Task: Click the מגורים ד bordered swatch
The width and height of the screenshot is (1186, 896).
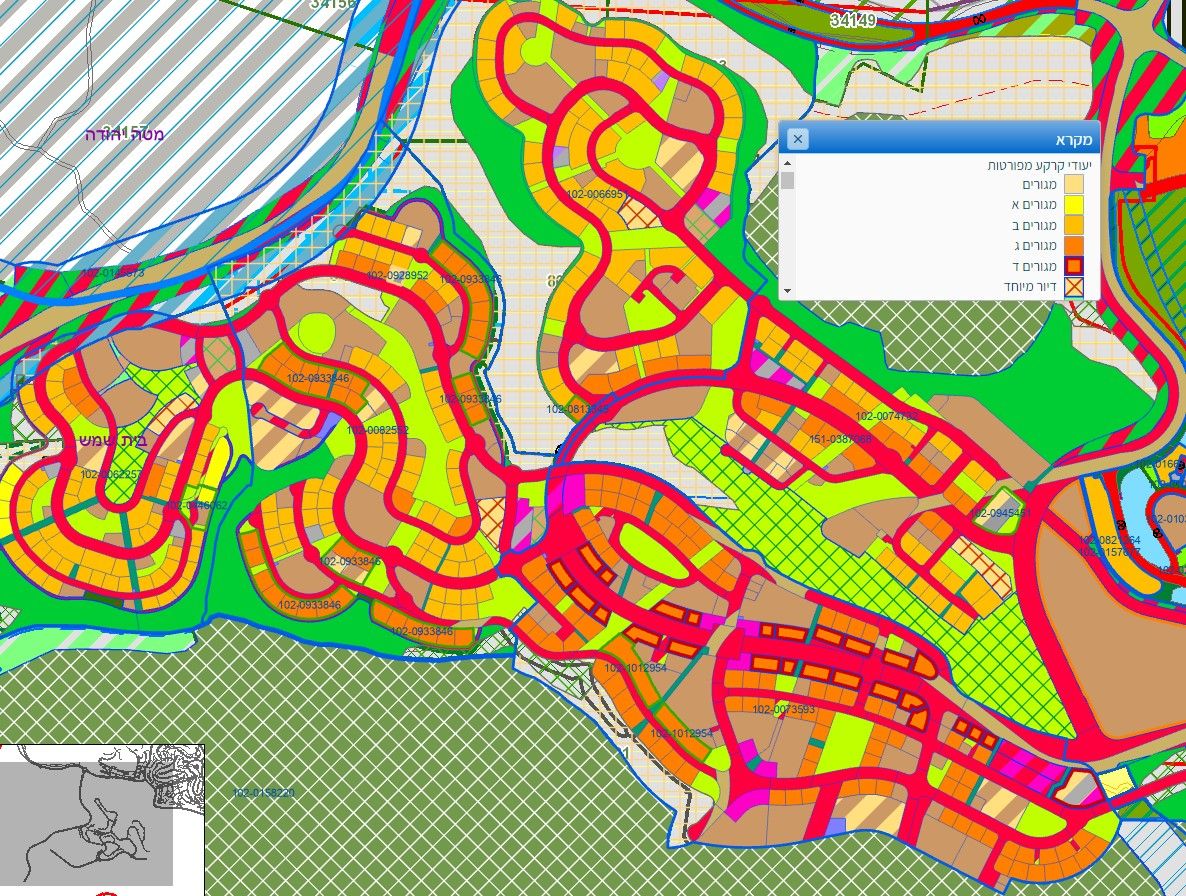Action: [1074, 266]
